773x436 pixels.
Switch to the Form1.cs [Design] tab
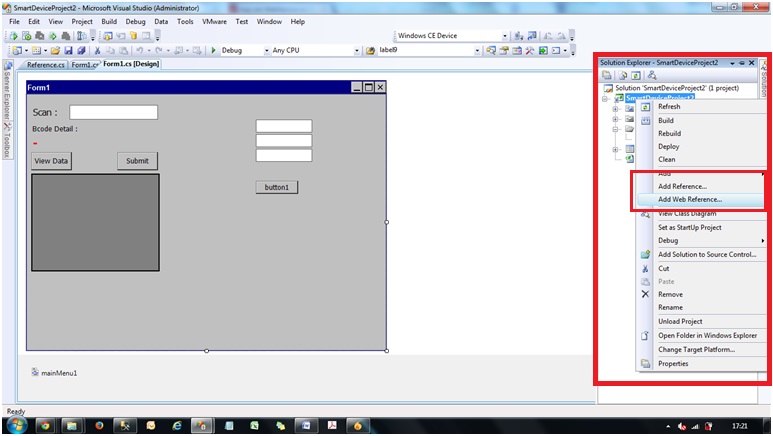[x=131, y=64]
